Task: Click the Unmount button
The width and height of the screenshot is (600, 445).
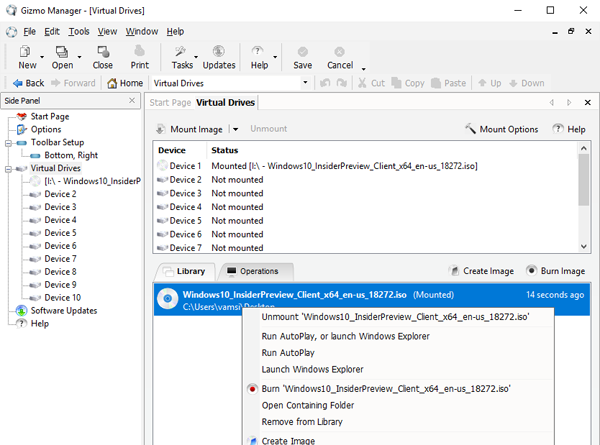Action: [269, 129]
